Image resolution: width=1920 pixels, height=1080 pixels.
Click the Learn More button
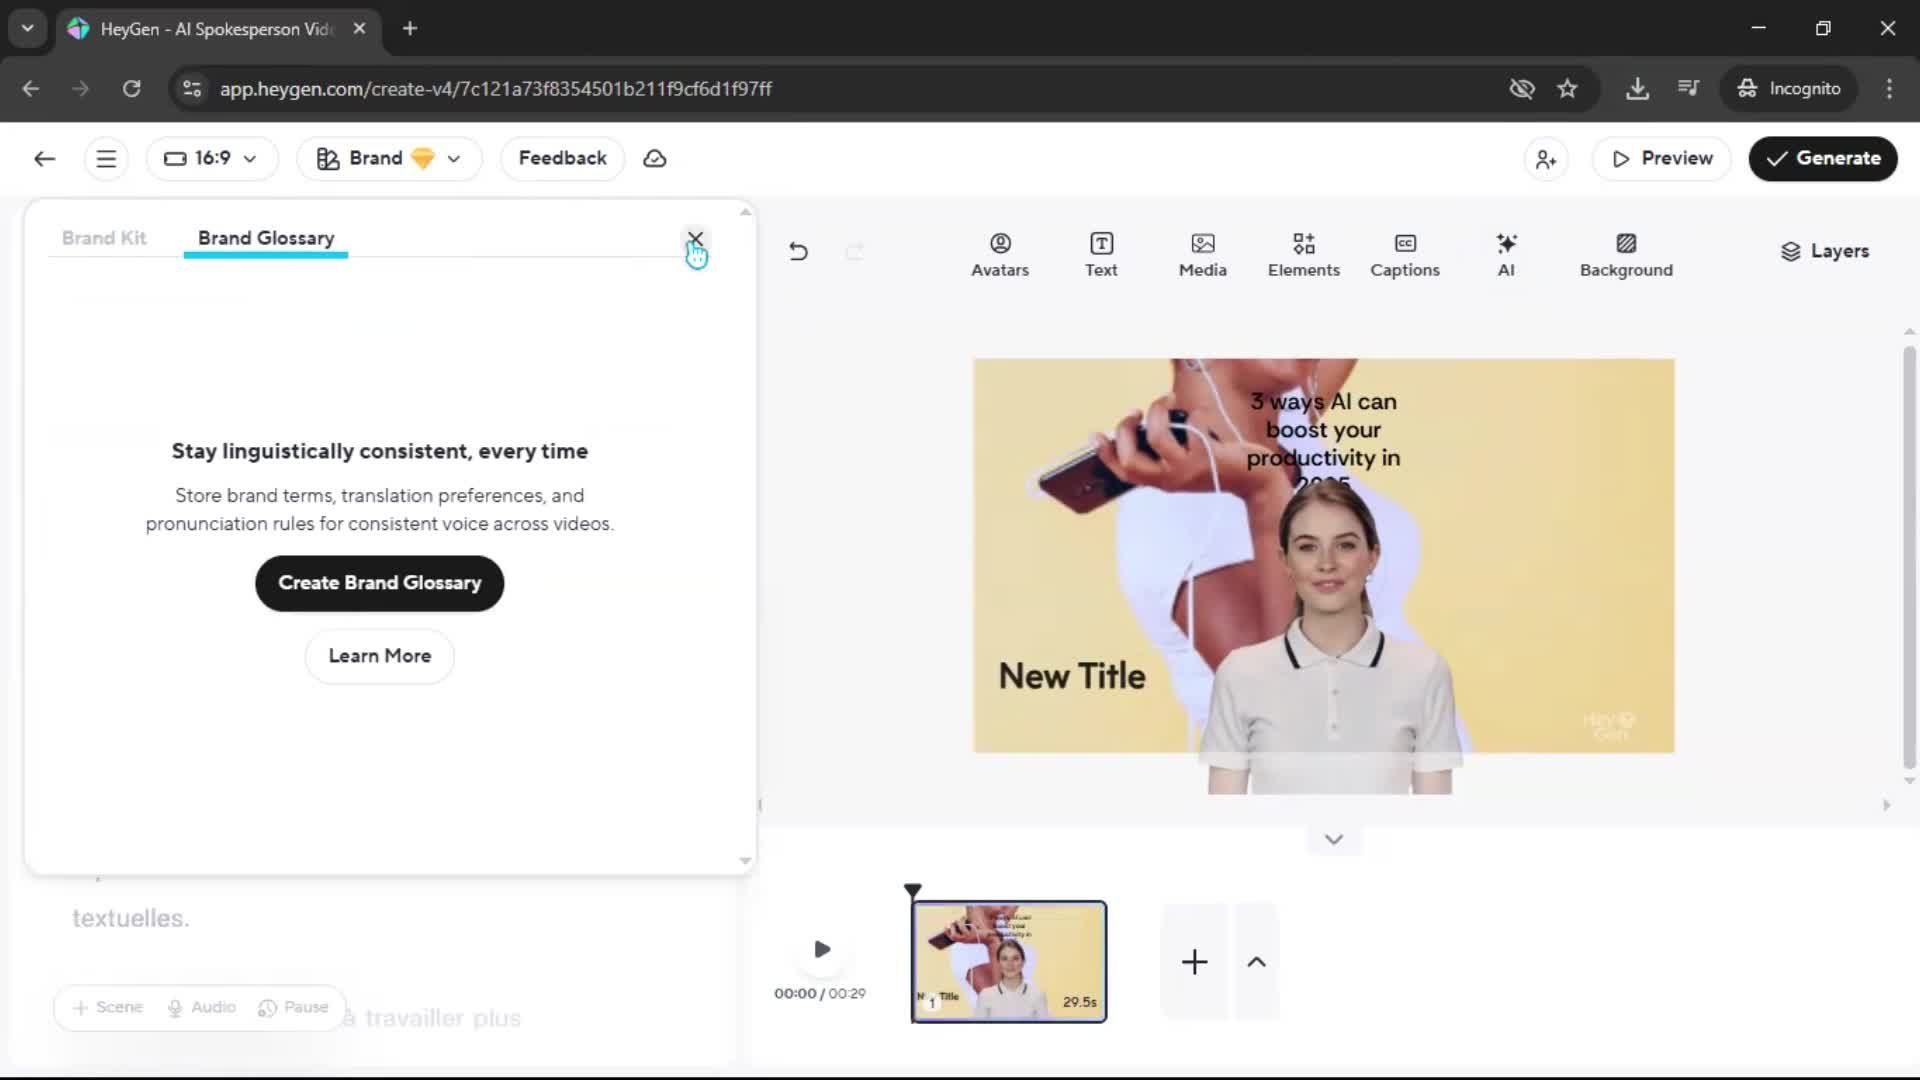click(x=379, y=656)
